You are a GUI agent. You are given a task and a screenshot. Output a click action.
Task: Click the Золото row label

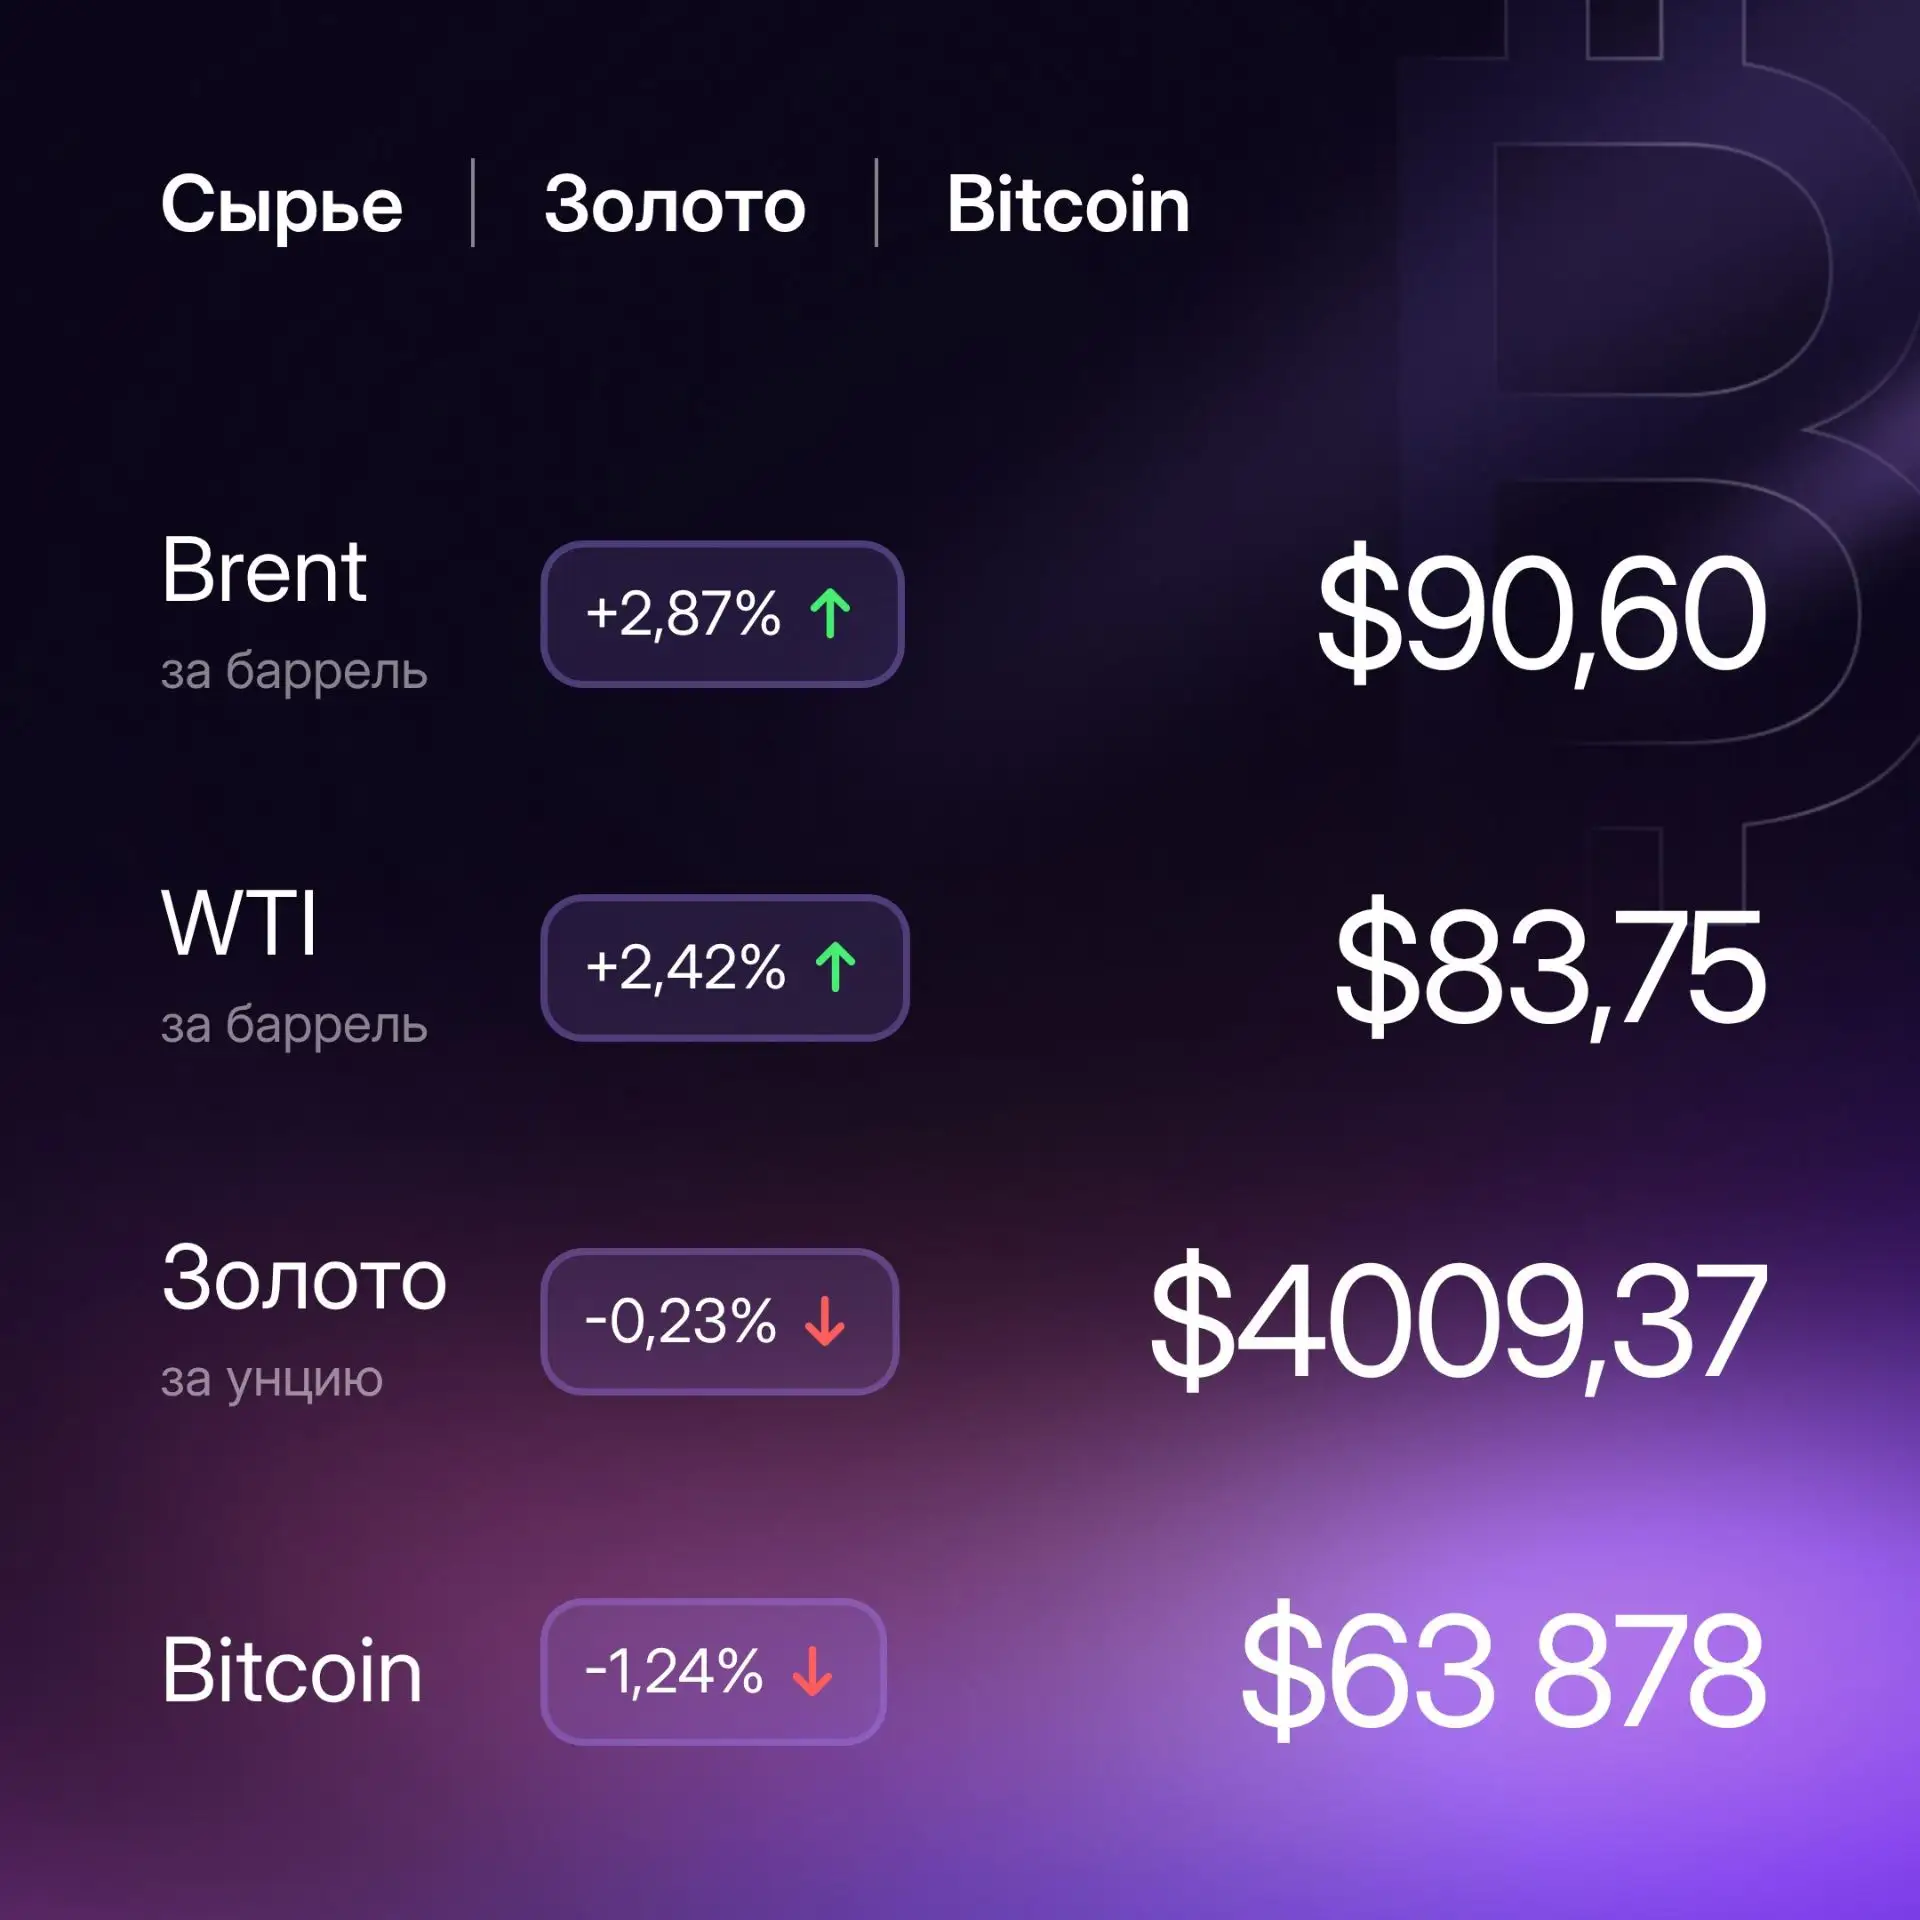coord(304,1278)
